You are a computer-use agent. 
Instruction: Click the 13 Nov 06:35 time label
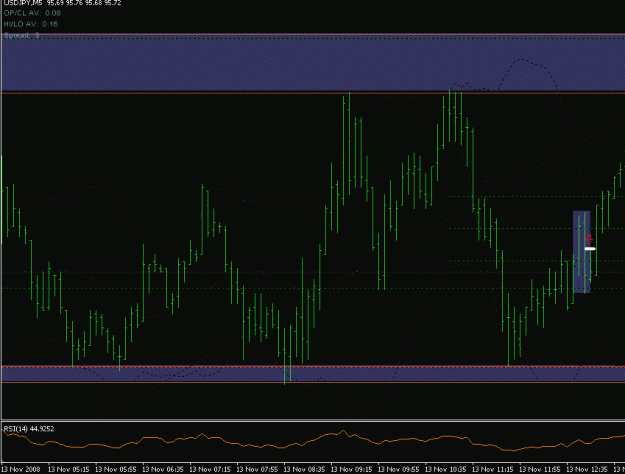pos(163,469)
